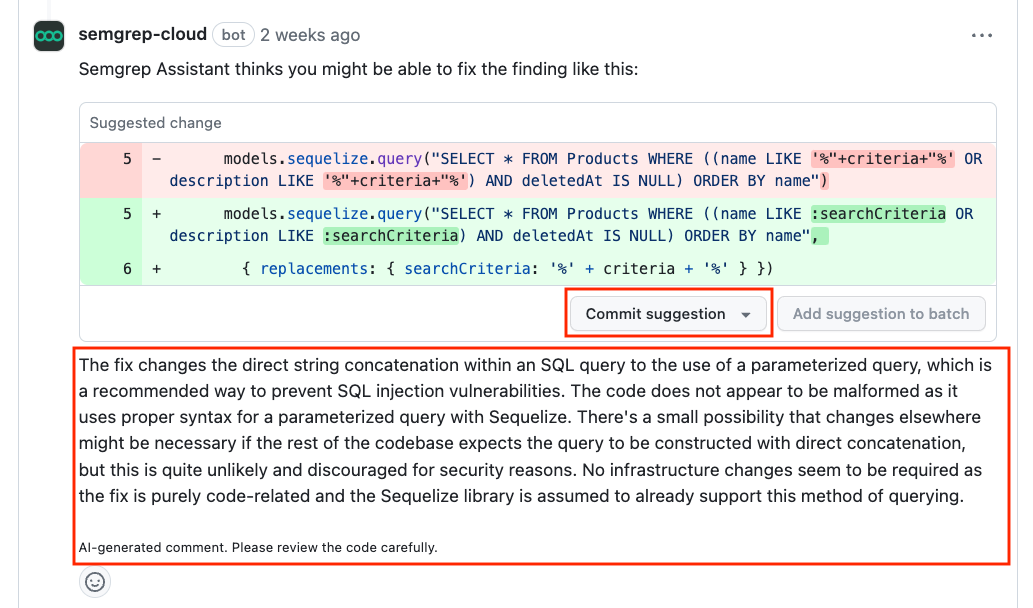Open the 2 weeks ago timestamp link
1033x608 pixels.
(x=310, y=34)
